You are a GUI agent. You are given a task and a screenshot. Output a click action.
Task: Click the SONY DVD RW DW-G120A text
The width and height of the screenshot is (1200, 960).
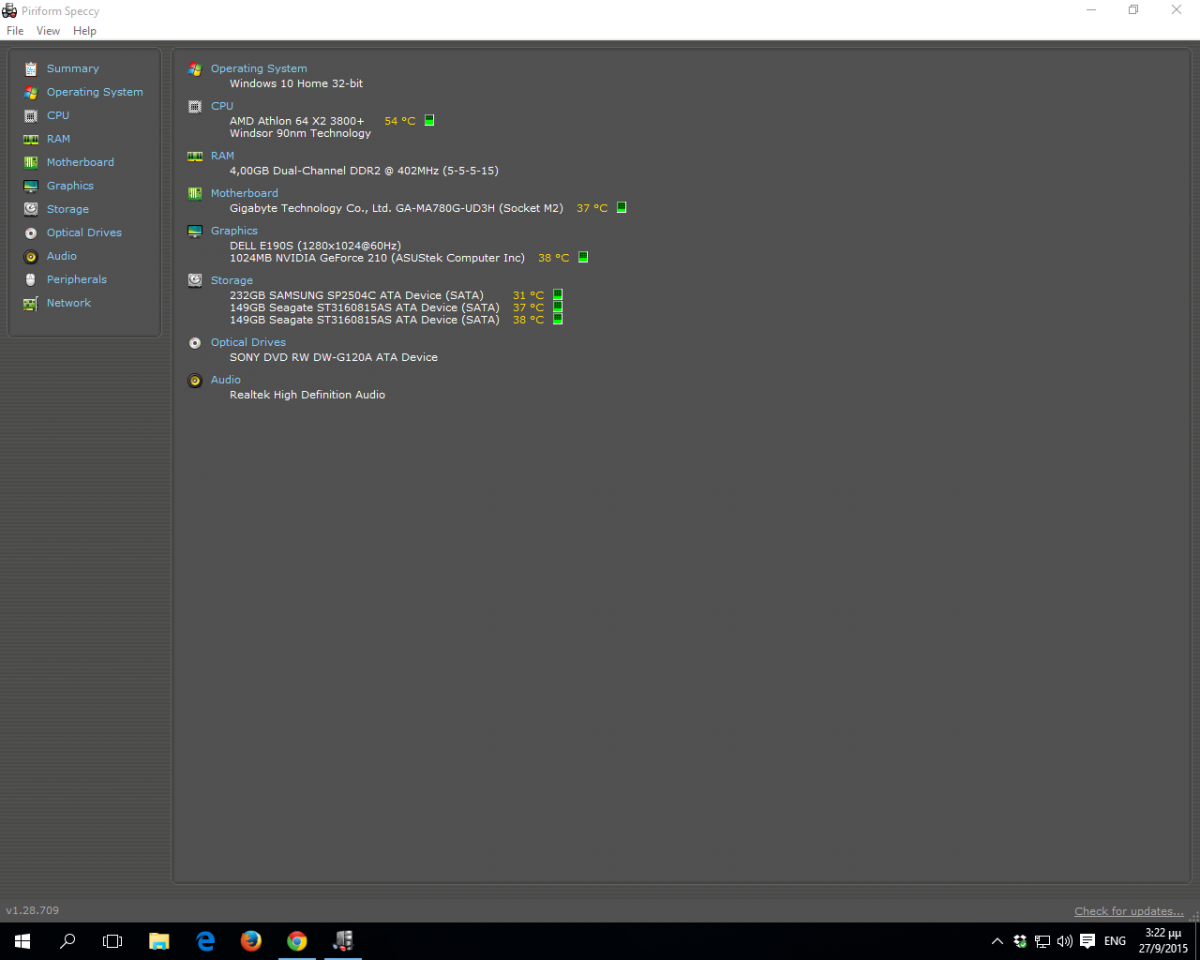pos(333,357)
